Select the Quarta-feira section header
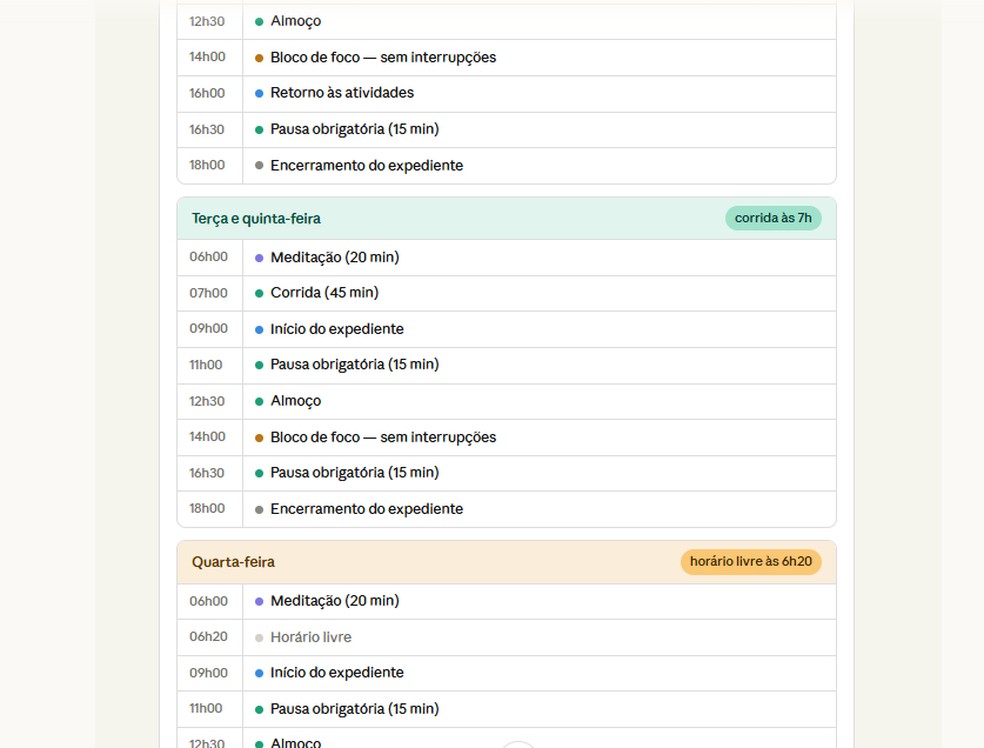Screen dimensions: 984x748 click(233, 562)
